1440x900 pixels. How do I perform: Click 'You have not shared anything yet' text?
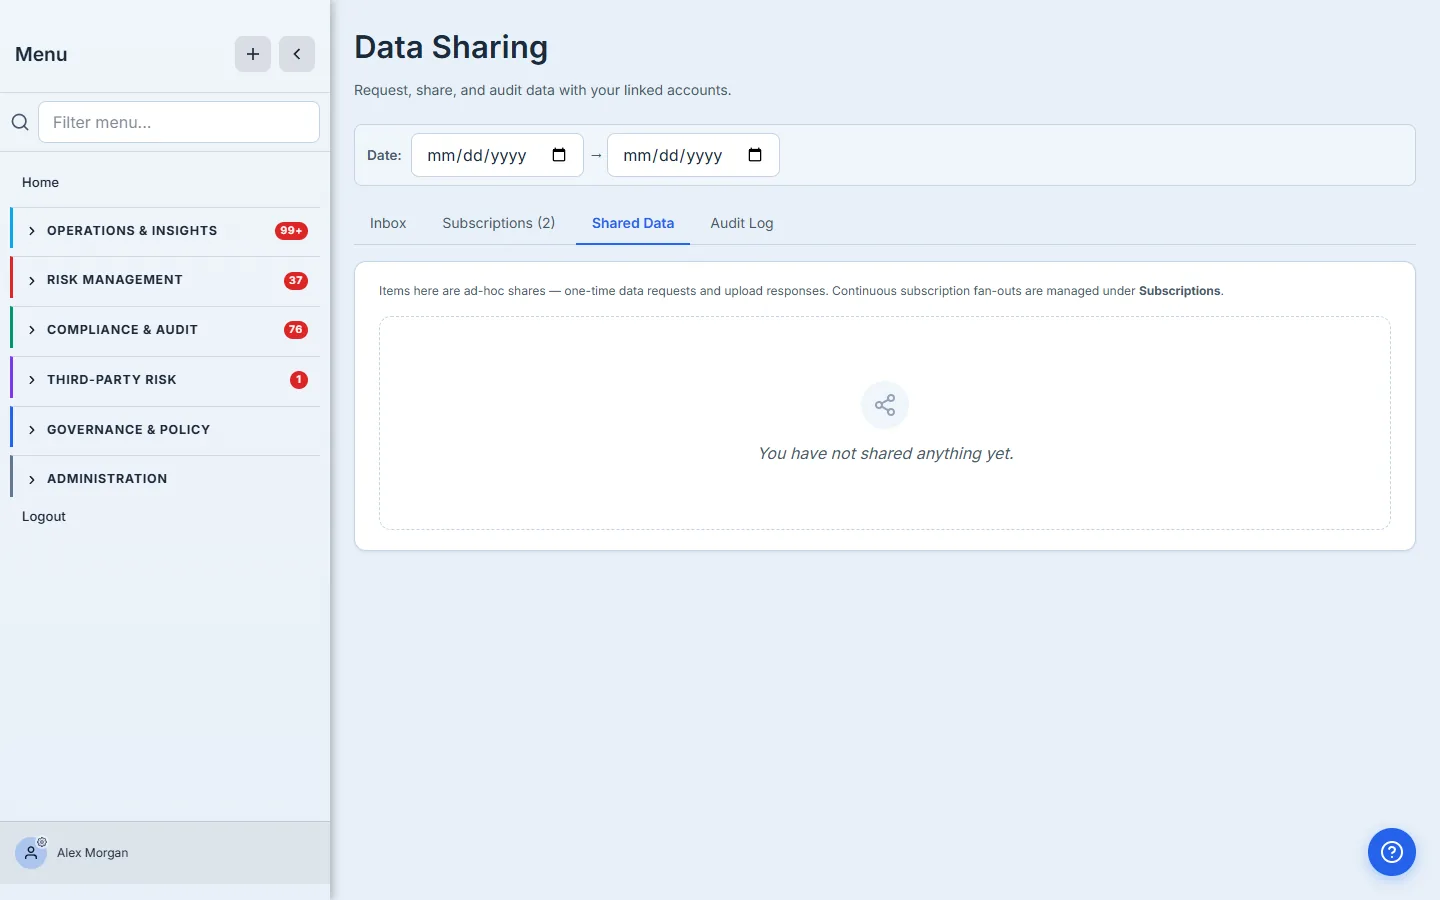[886, 453]
